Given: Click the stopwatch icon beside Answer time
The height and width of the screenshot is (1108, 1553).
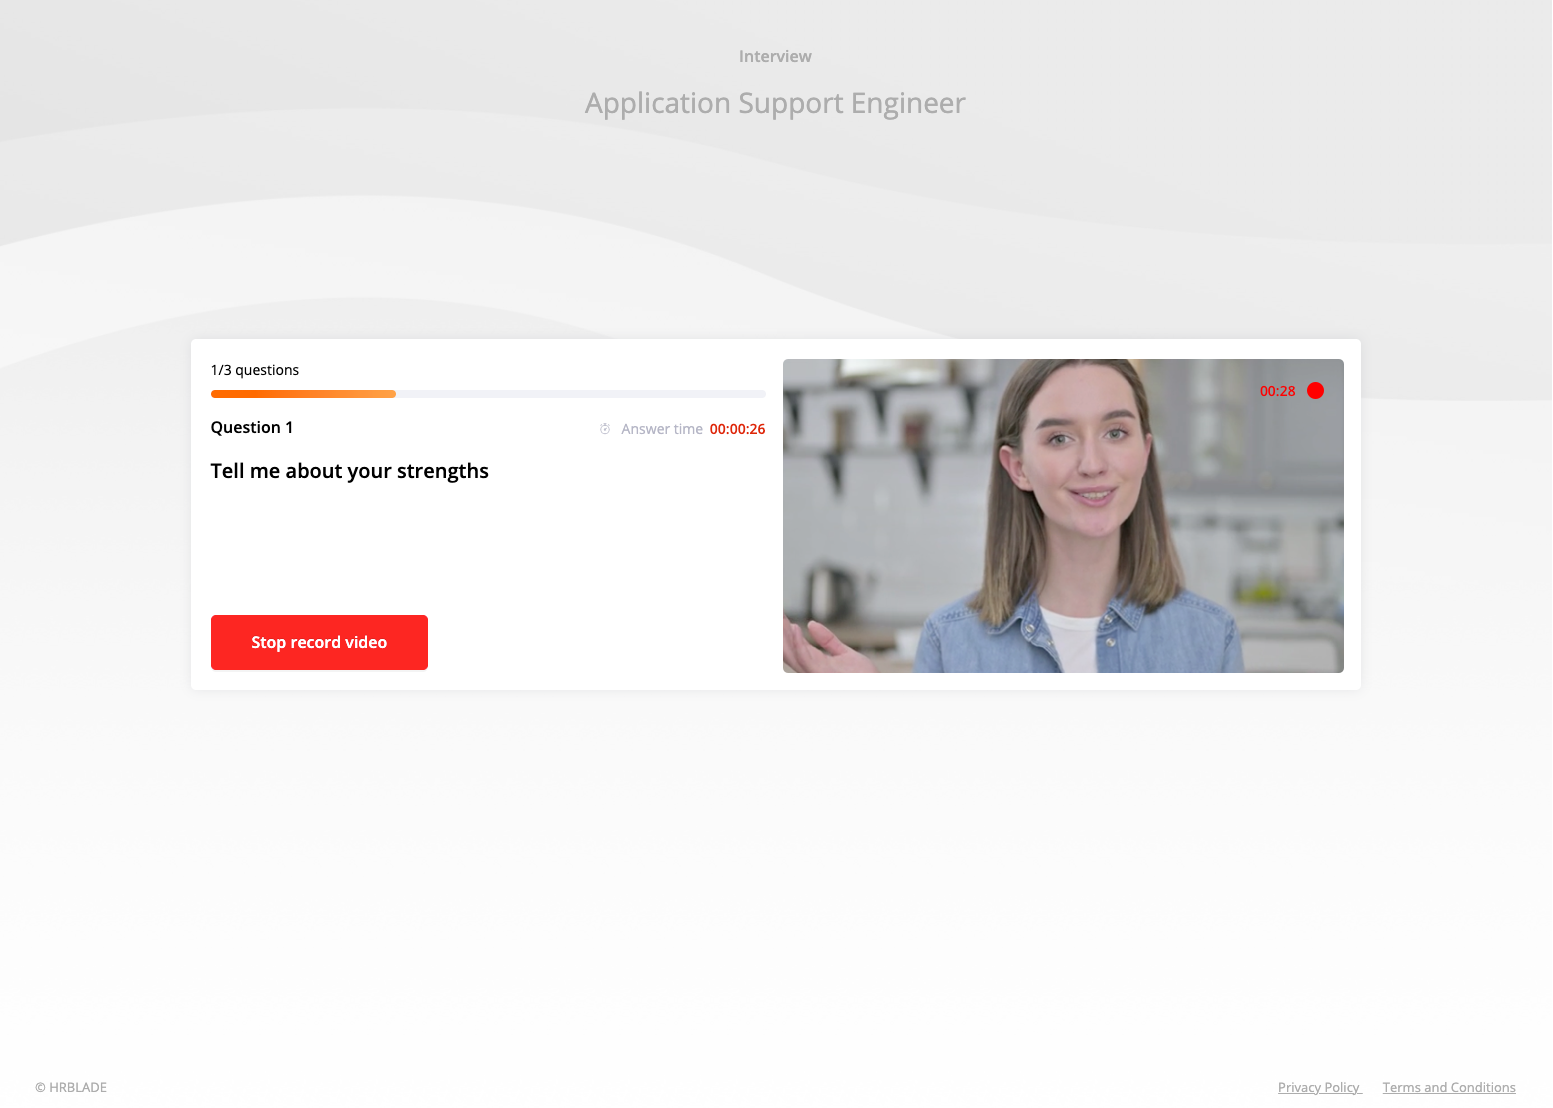Looking at the screenshot, I should [x=605, y=429].
